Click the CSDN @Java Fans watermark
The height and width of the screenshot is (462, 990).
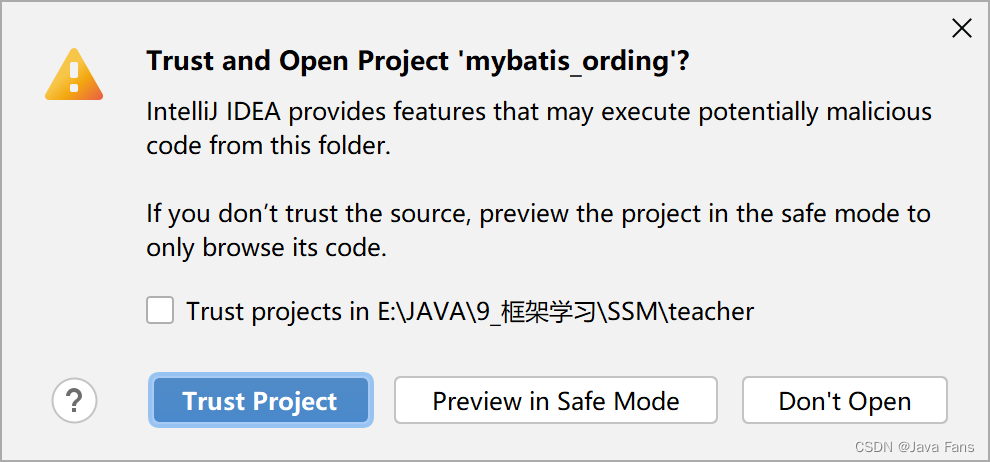pyautogui.click(x=914, y=447)
